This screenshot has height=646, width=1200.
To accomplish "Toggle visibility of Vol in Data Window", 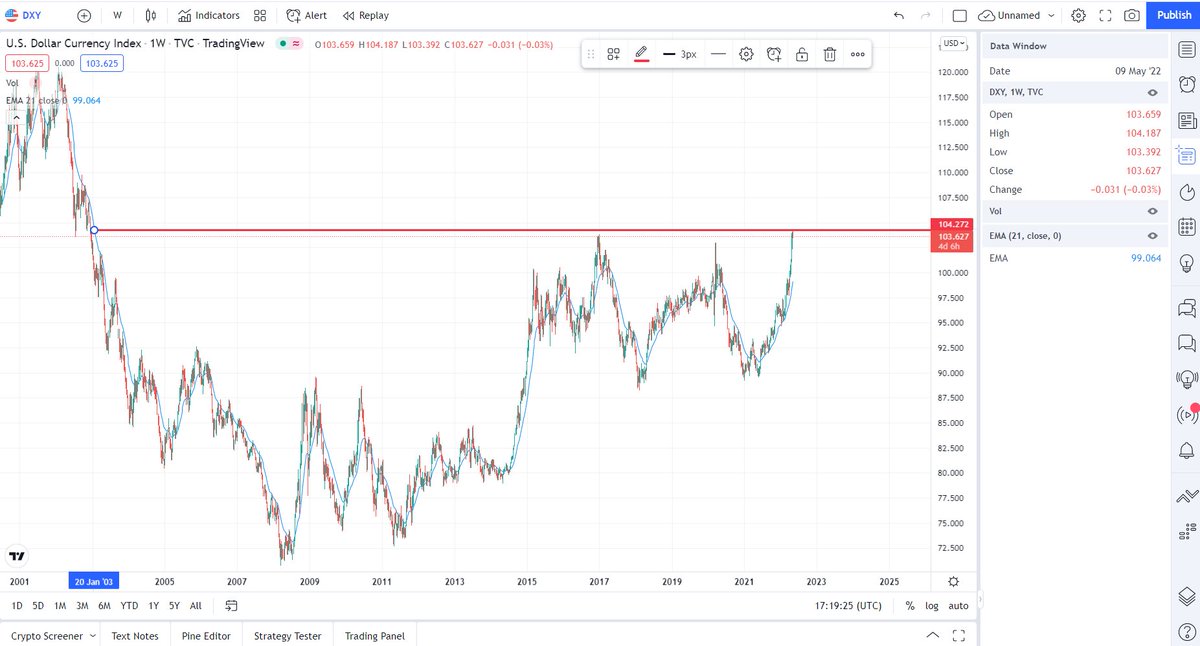I will [x=1153, y=211].
